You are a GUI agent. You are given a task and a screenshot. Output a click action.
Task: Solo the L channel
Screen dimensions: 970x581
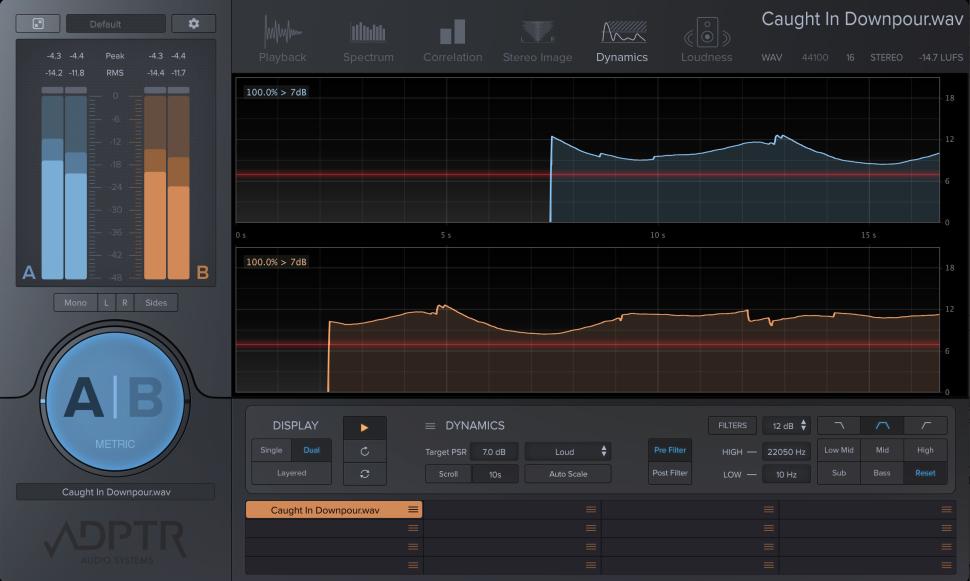106,303
